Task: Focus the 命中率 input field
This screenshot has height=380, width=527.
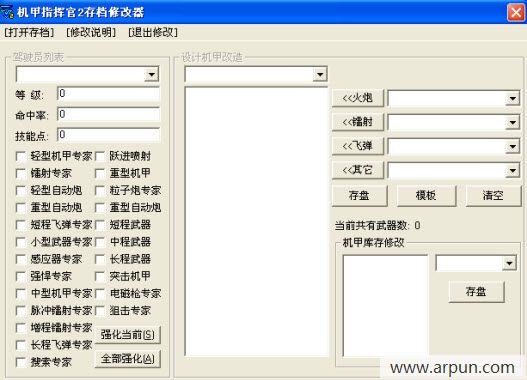Action: tap(109, 115)
